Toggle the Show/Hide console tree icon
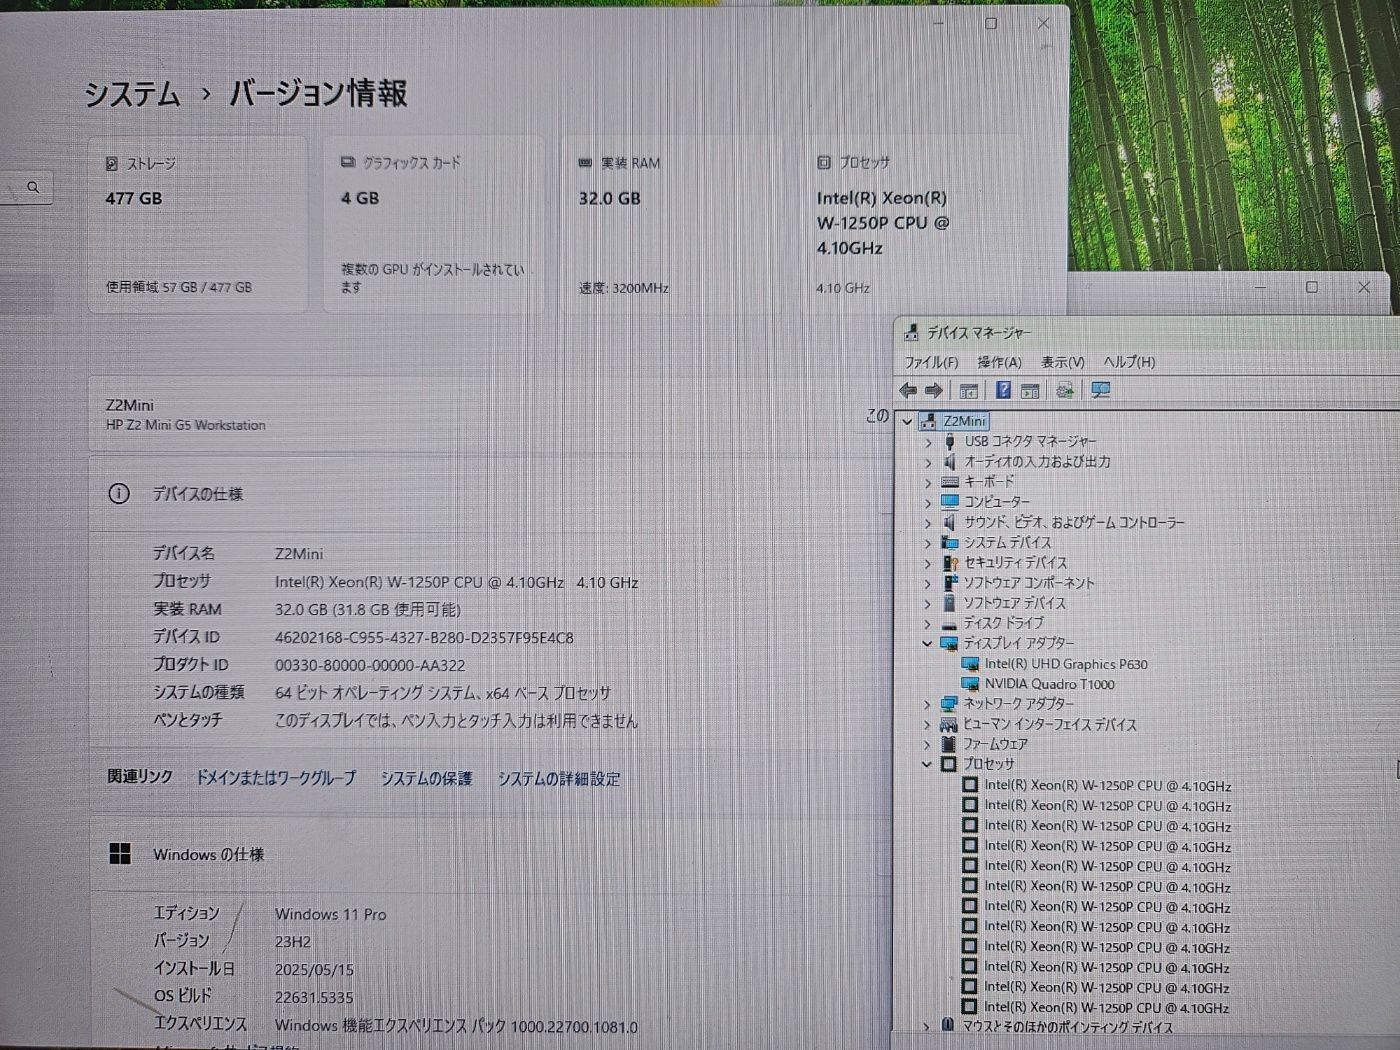The image size is (1400, 1050). point(968,390)
